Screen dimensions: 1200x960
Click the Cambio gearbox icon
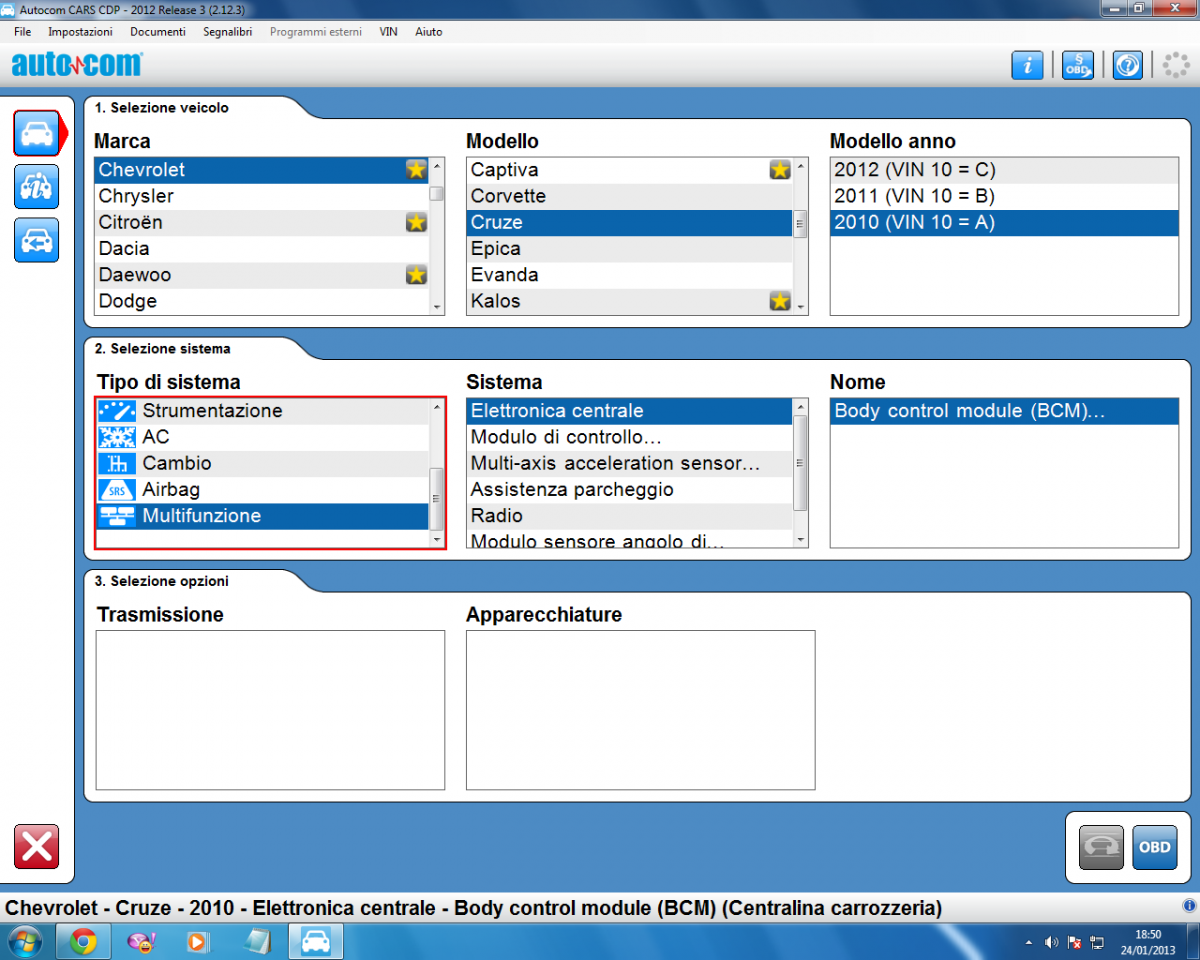(118, 463)
